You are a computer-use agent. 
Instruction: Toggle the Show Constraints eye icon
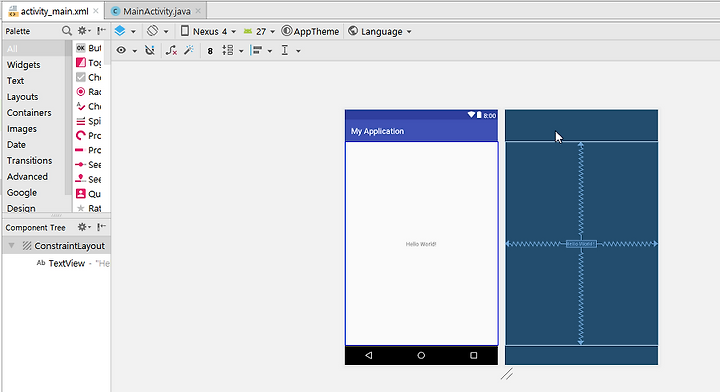tap(121, 50)
